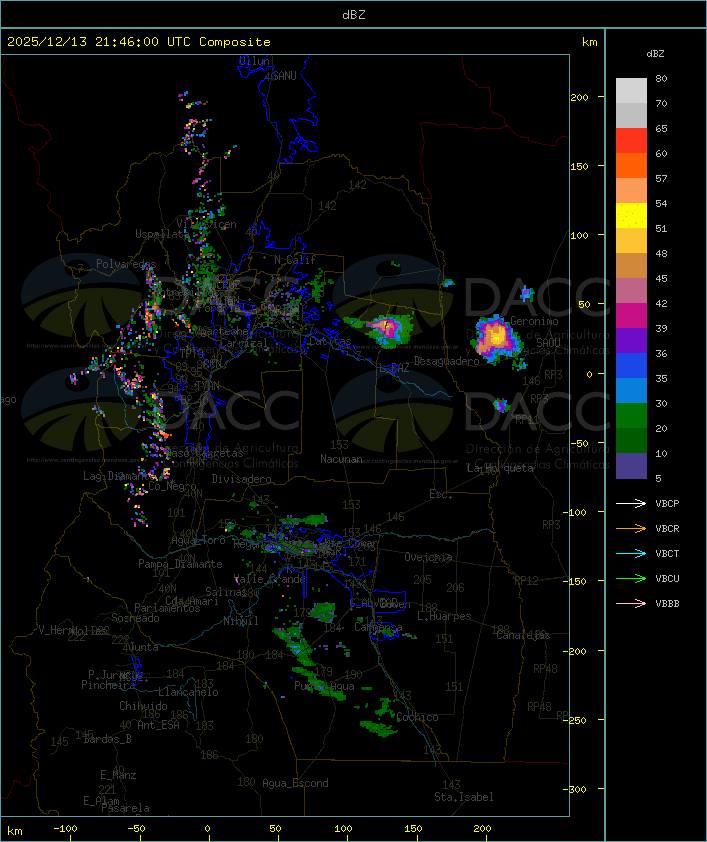Click the -300 tick on right axis
The height and width of the screenshot is (842, 707).
[577, 789]
